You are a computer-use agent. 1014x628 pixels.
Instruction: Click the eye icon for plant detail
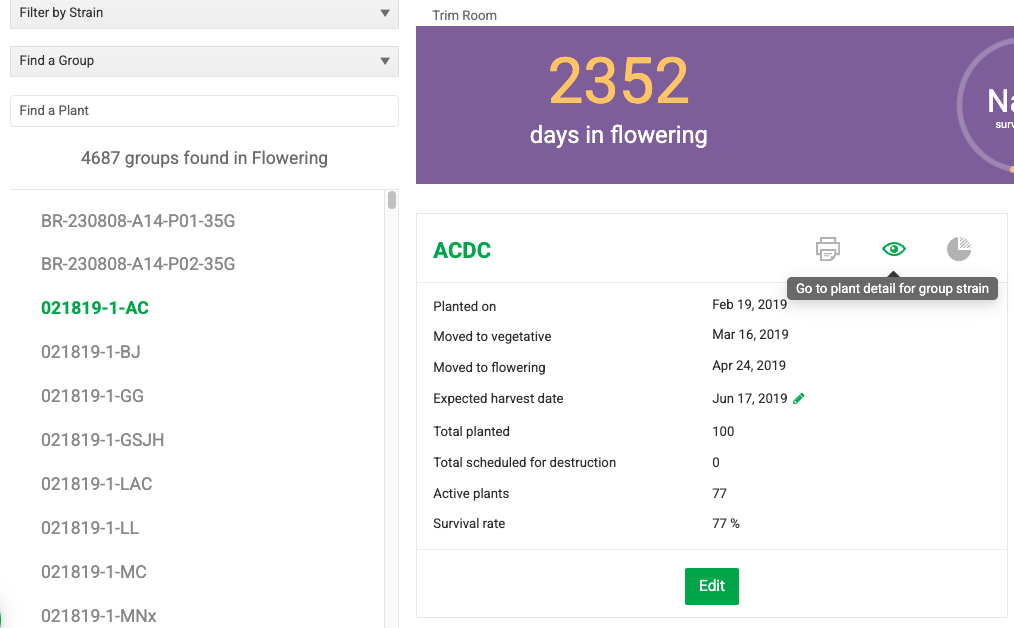893,249
